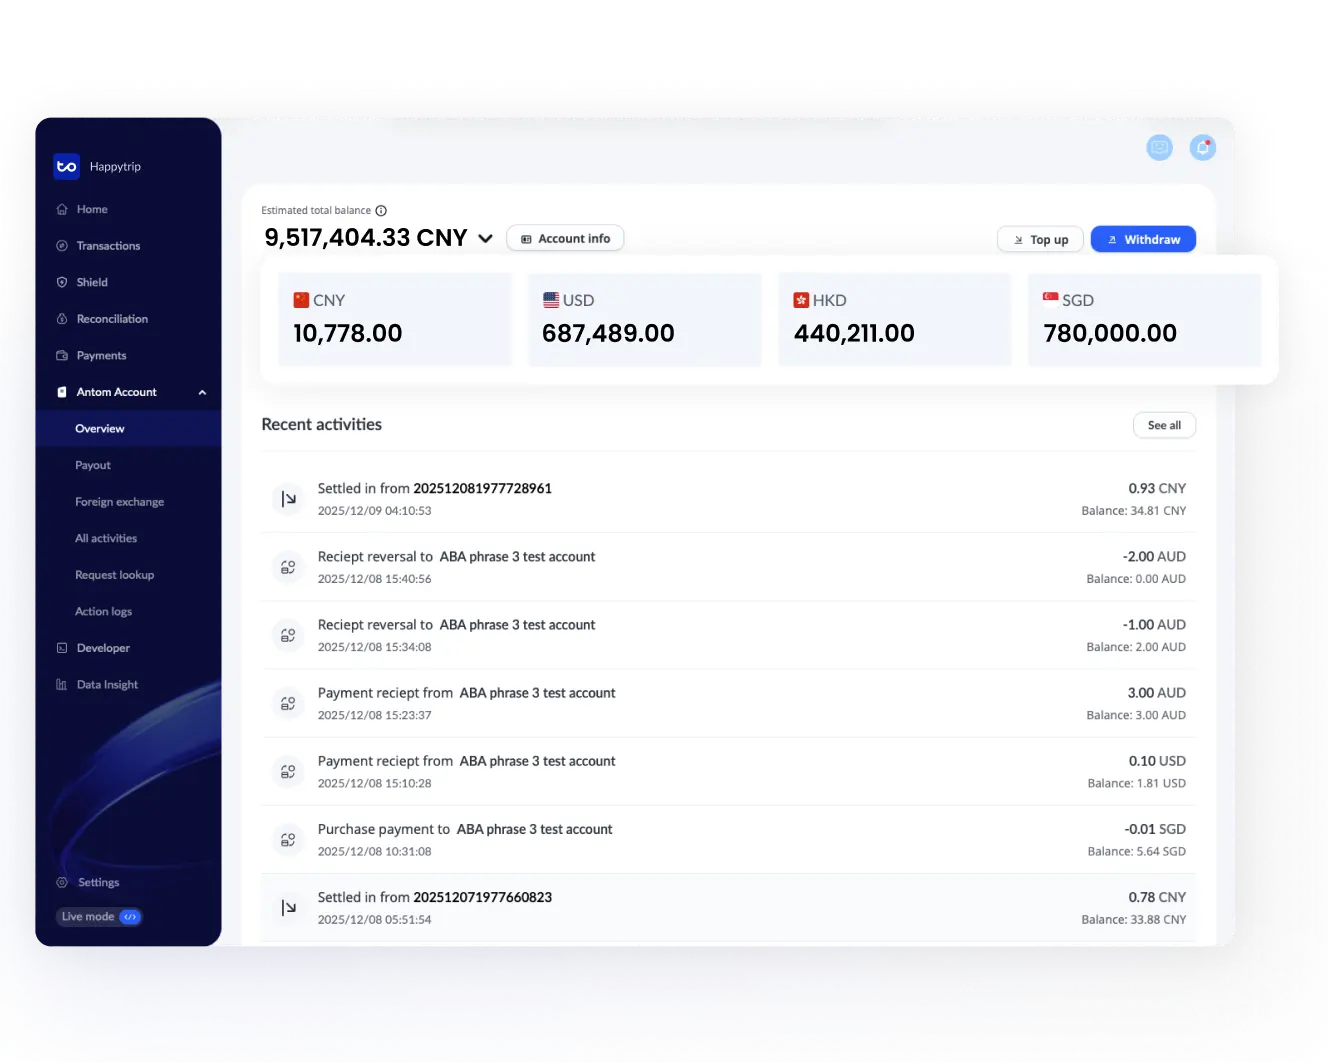
Task: Open settlement 202512071977660823 entry
Action: 728,908
